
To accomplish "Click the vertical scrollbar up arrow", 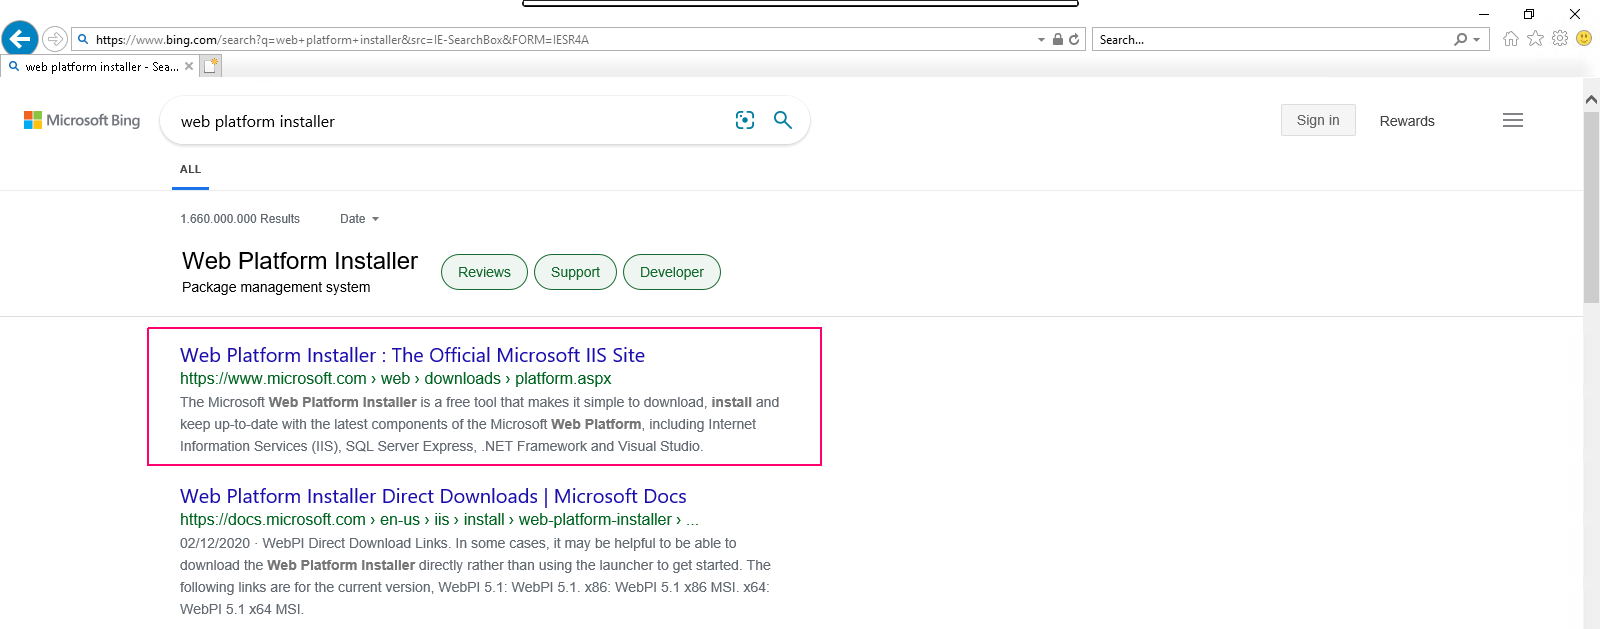I will (x=1591, y=99).
